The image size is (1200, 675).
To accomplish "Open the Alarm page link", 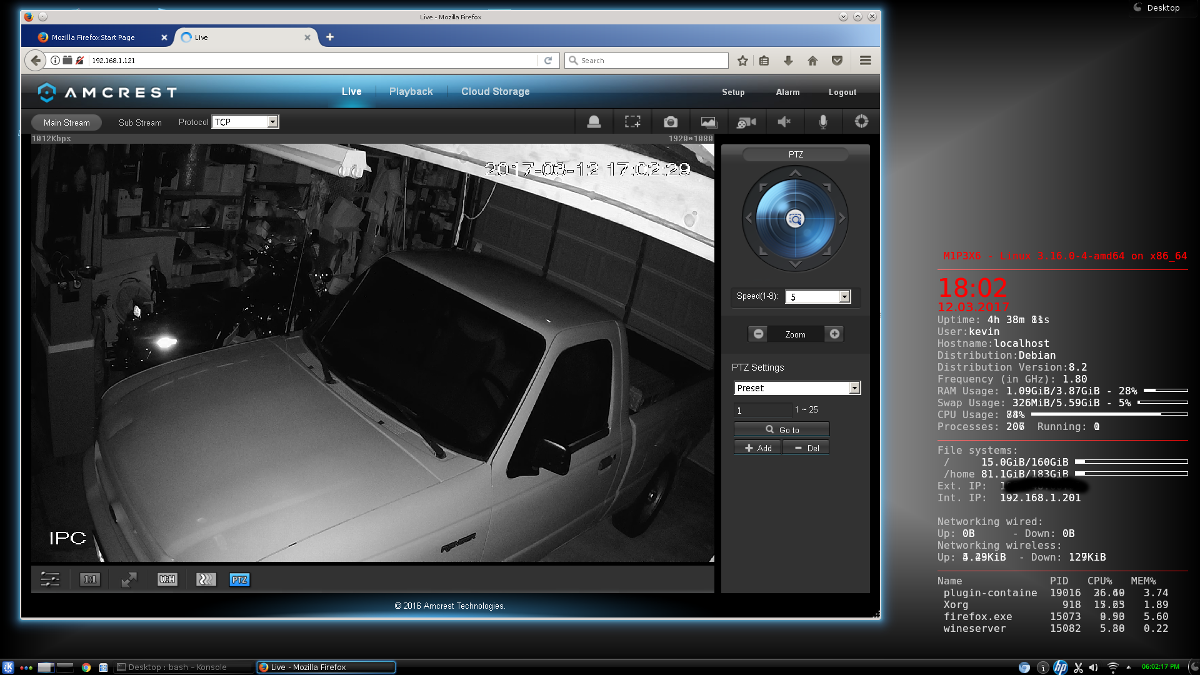I will tap(788, 92).
